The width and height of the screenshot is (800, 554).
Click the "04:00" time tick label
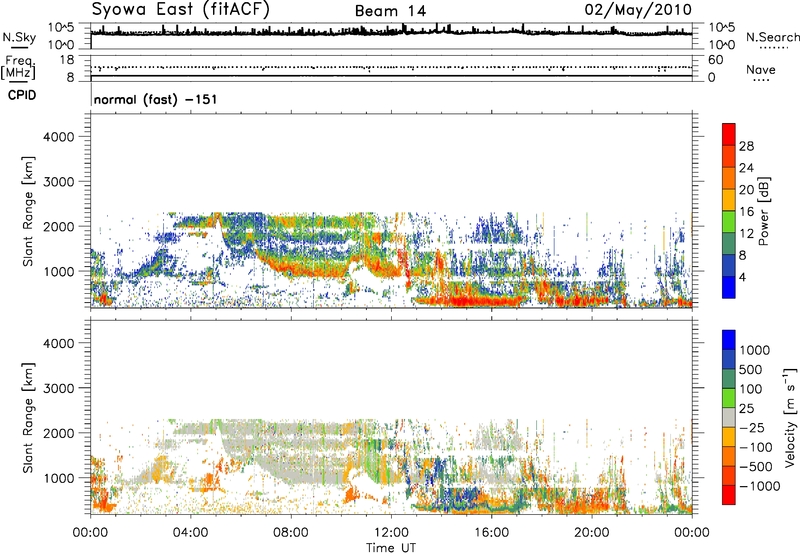click(x=190, y=533)
